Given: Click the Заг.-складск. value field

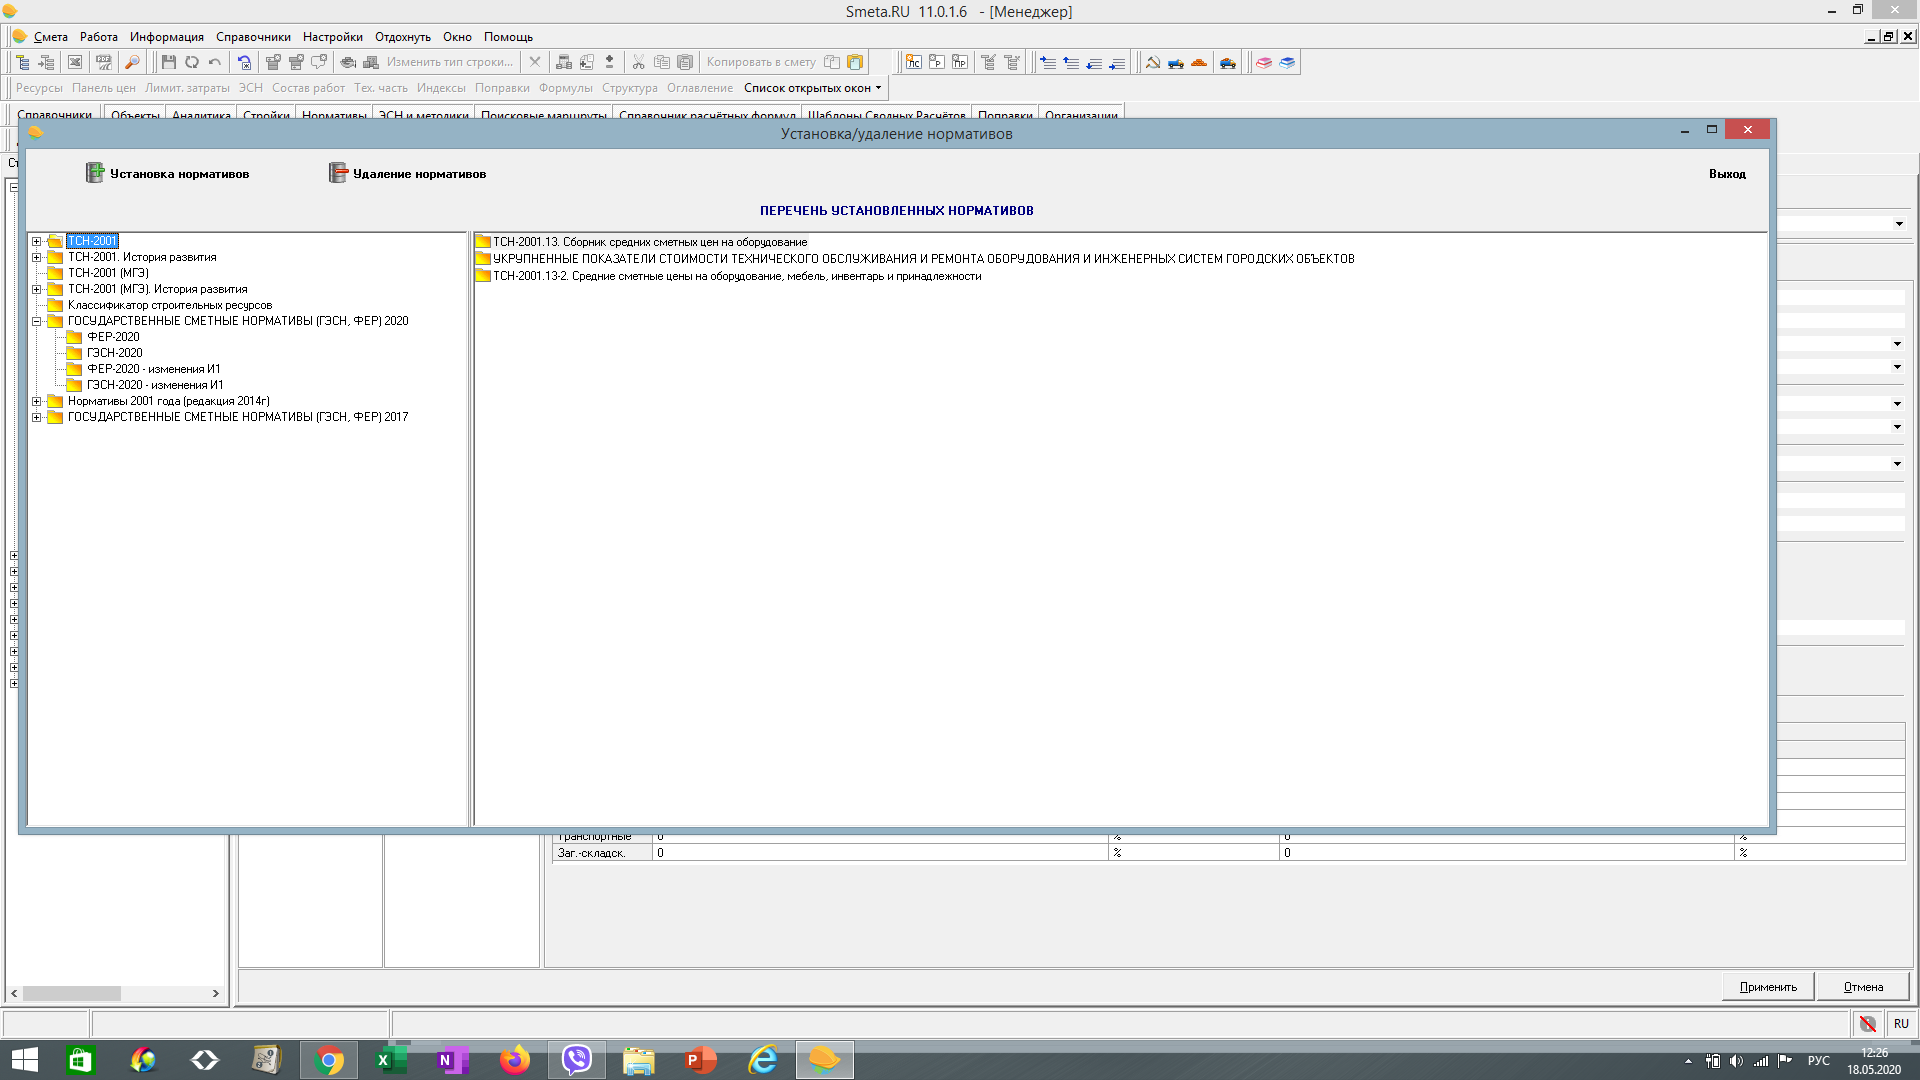Looking at the screenshot, I should click(x=880, y=853).
